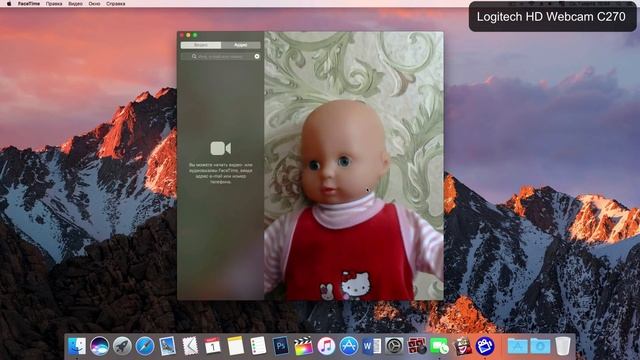Maximize the FaceTime window with green button
This screenshot has width=640, height=360.
[x=195, y=36]
